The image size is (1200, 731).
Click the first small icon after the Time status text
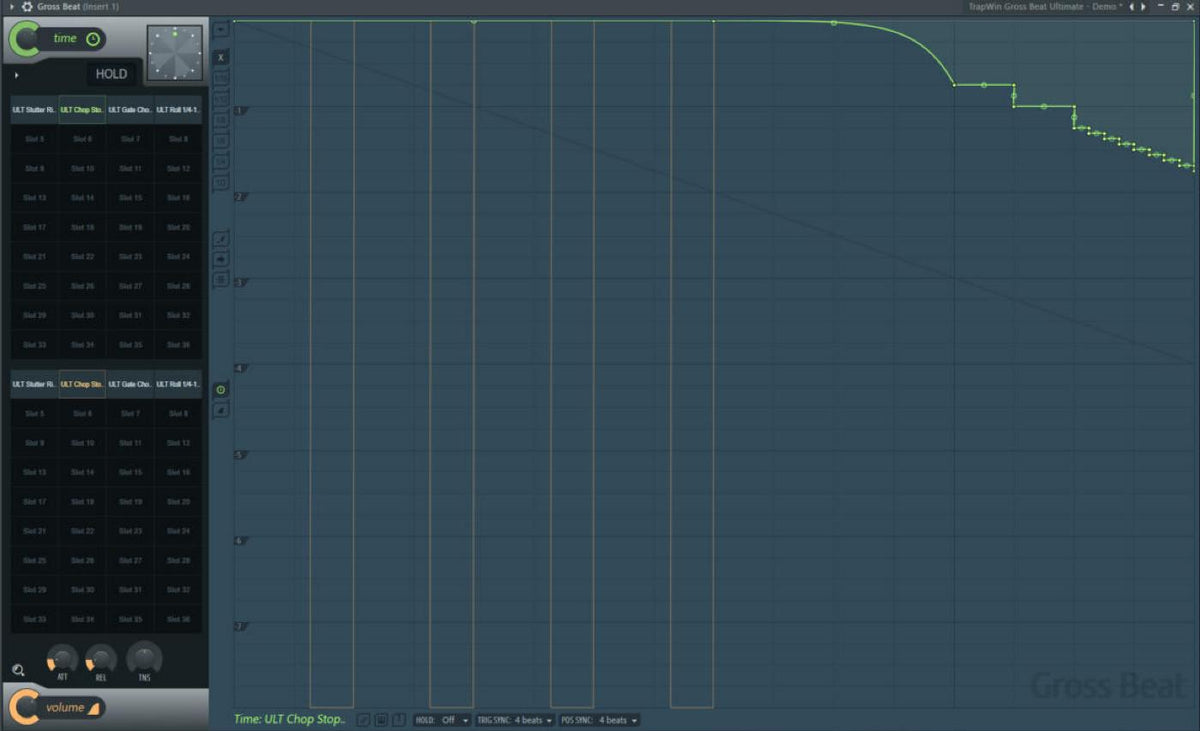363,720
